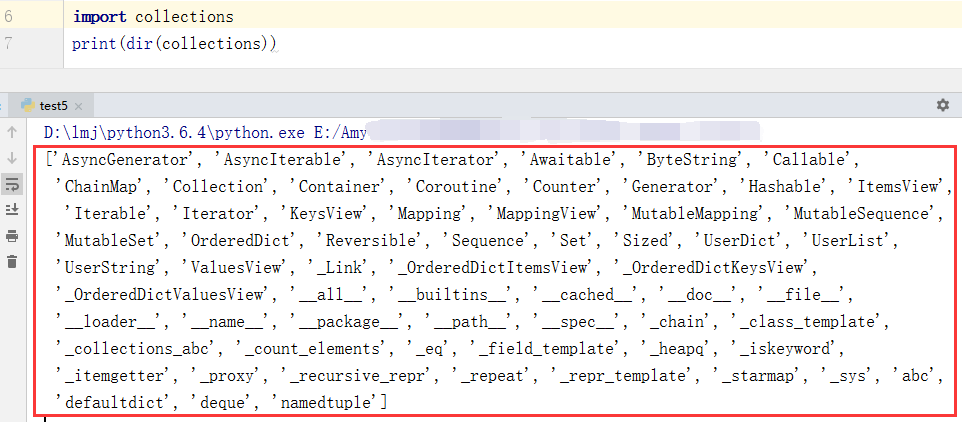This screenshot has height=422, width=962.
Task: Click the rerun up-arrow icon in run panel
Action: point(12,132)
